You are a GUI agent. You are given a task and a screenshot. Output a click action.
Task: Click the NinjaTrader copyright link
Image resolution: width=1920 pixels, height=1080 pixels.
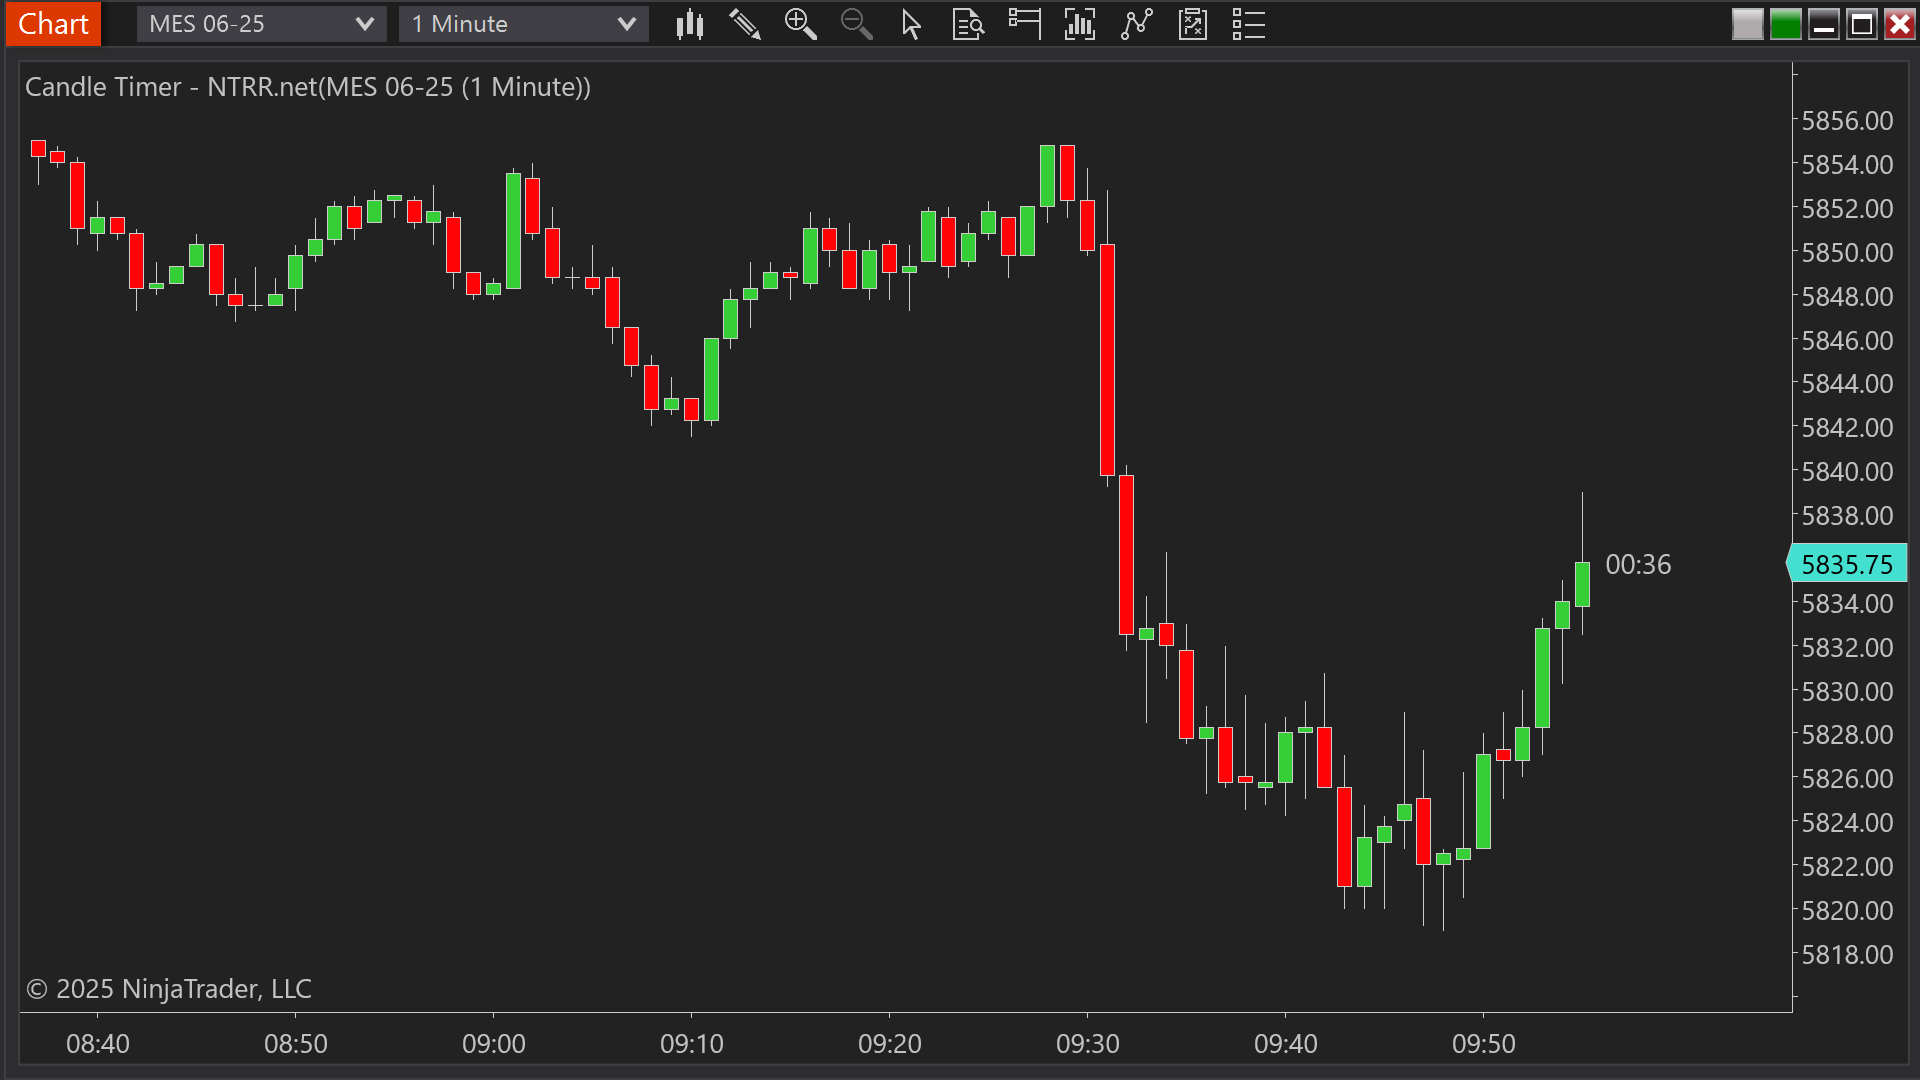(x=168, y=989)
